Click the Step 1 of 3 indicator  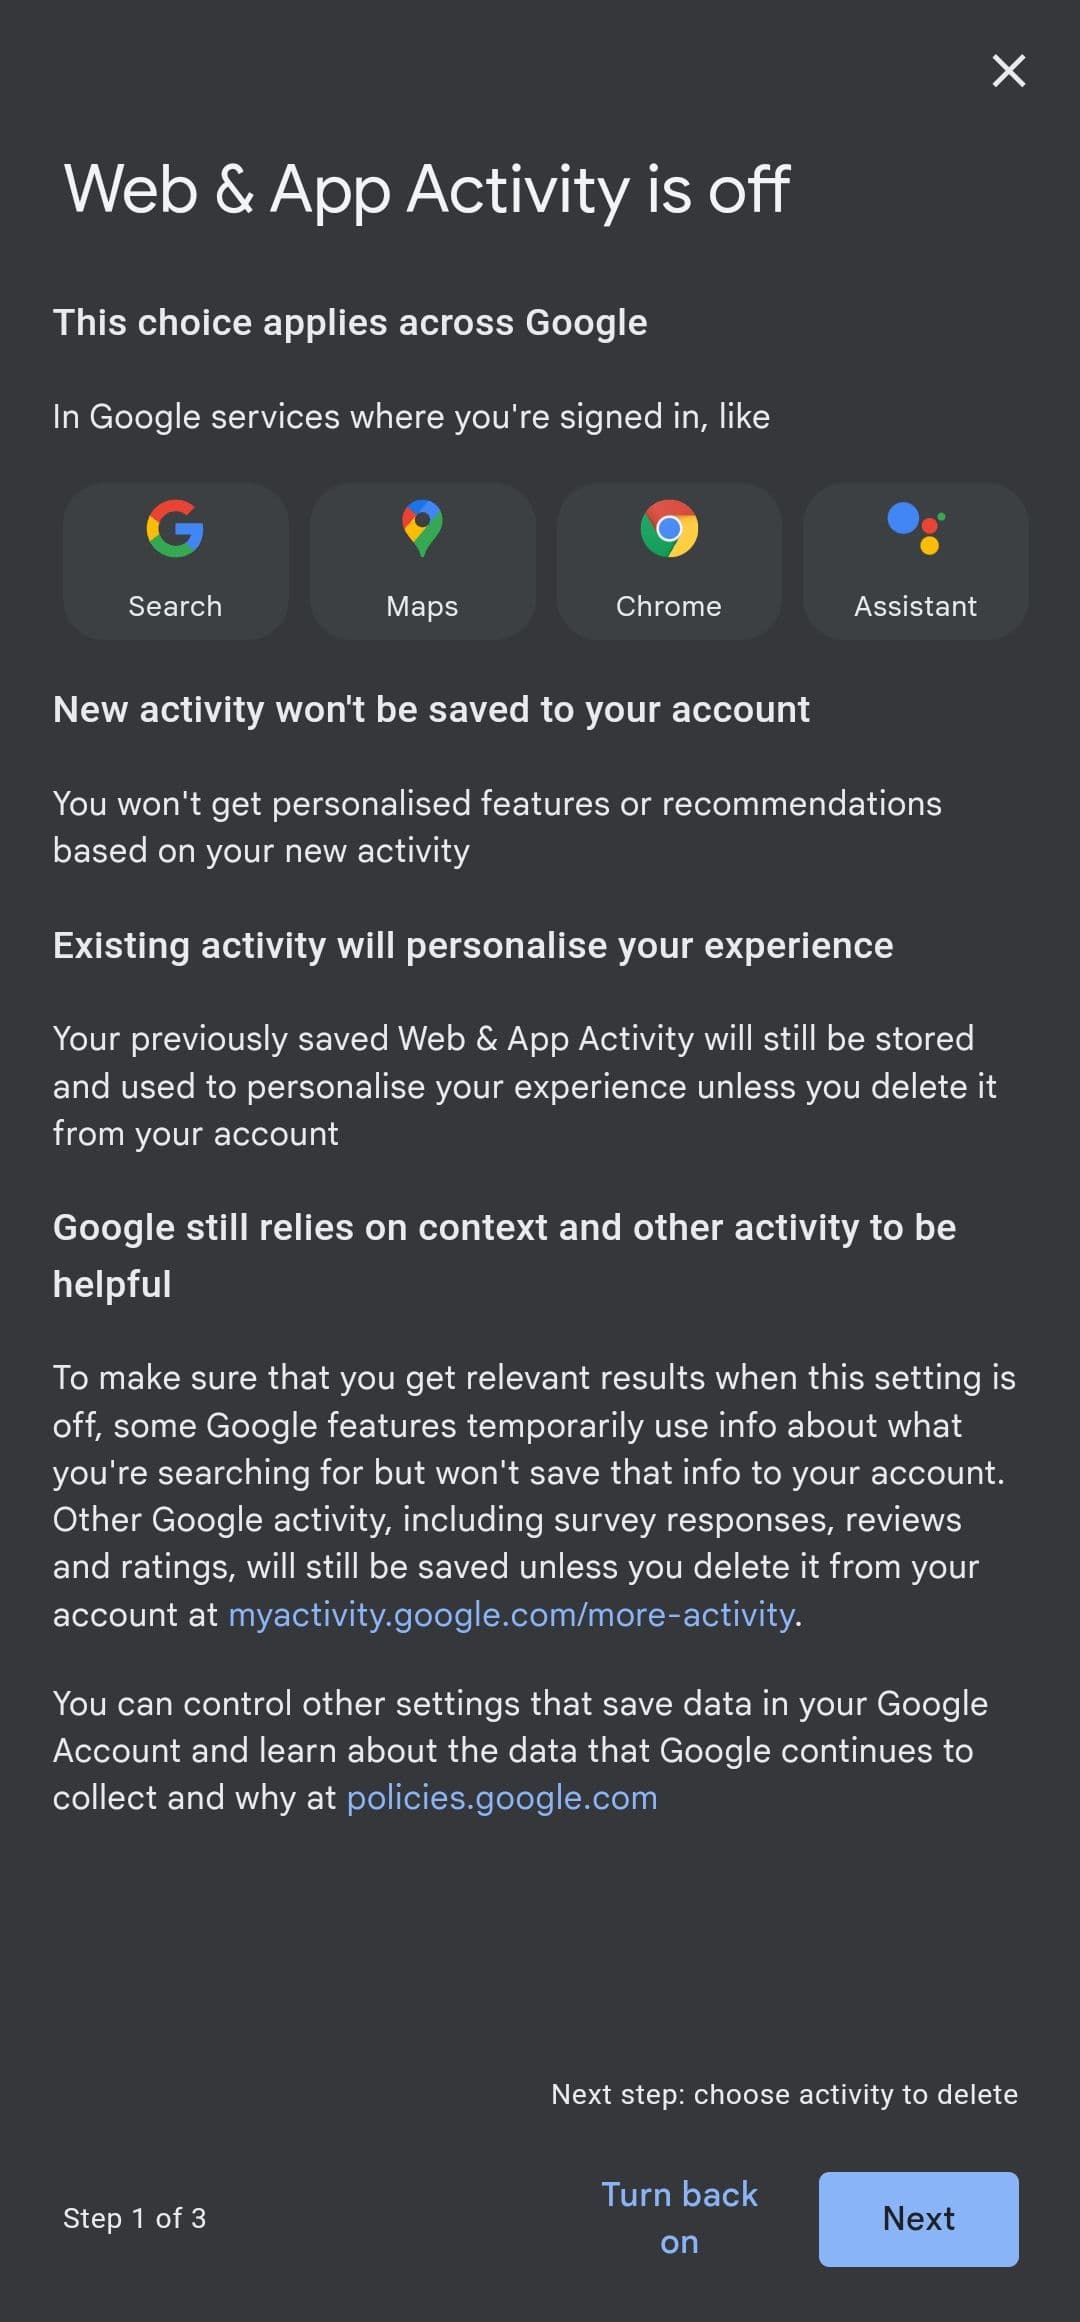[x=135, y=2218]
